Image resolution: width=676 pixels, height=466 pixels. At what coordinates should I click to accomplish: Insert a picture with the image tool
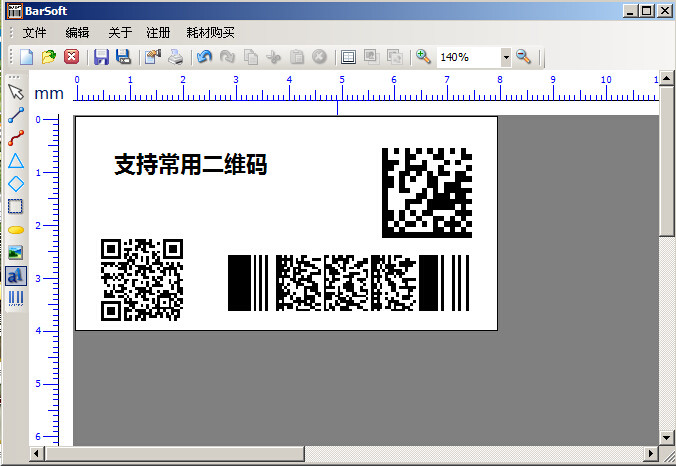click(x=16, y=253)
